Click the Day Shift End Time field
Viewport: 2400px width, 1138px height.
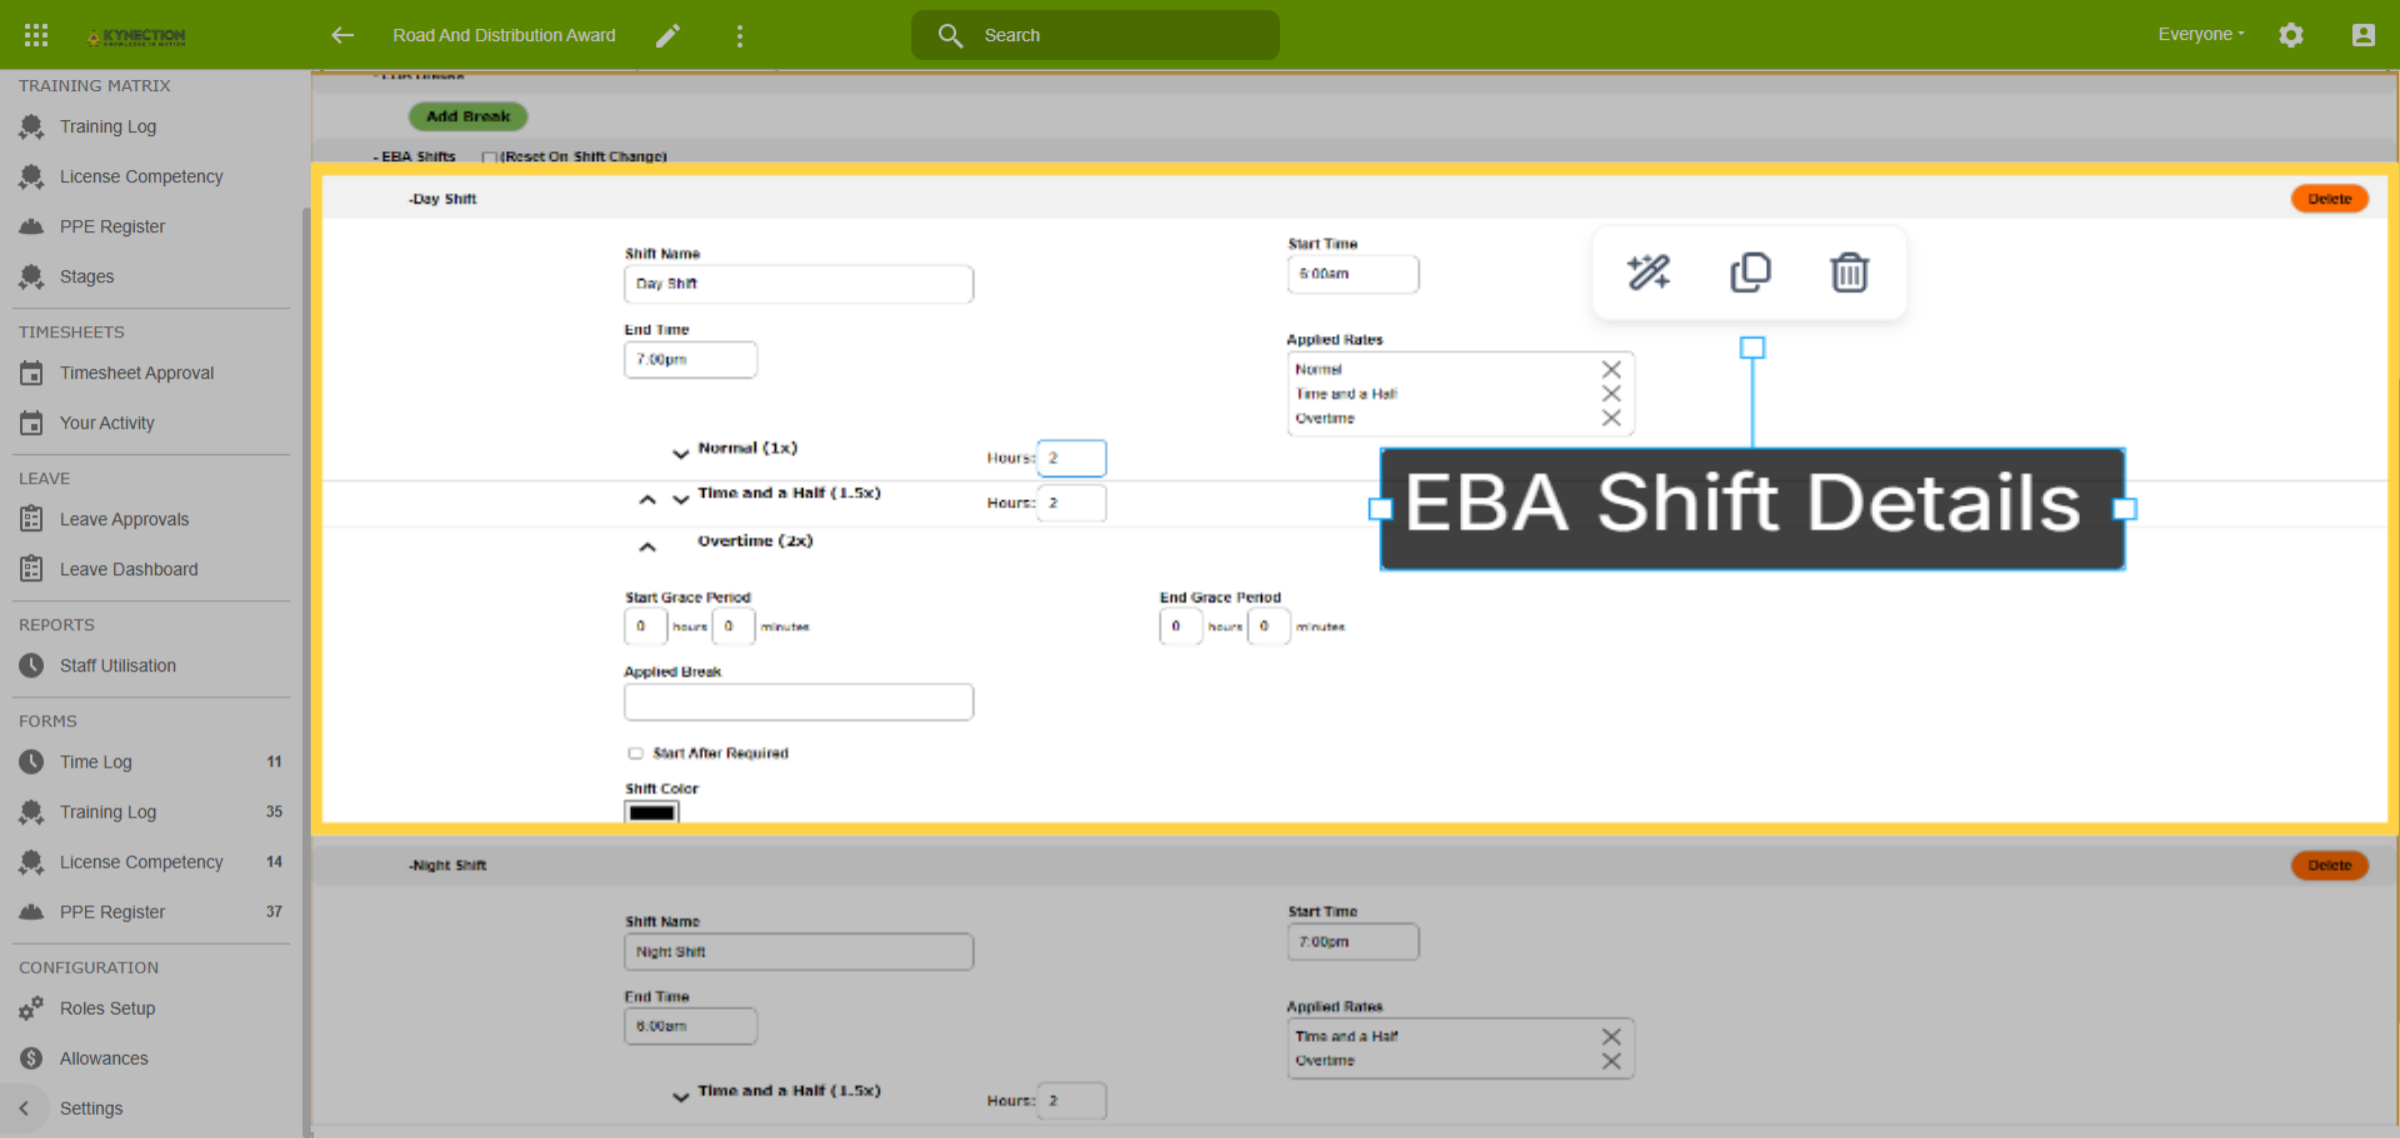point(690,359)
